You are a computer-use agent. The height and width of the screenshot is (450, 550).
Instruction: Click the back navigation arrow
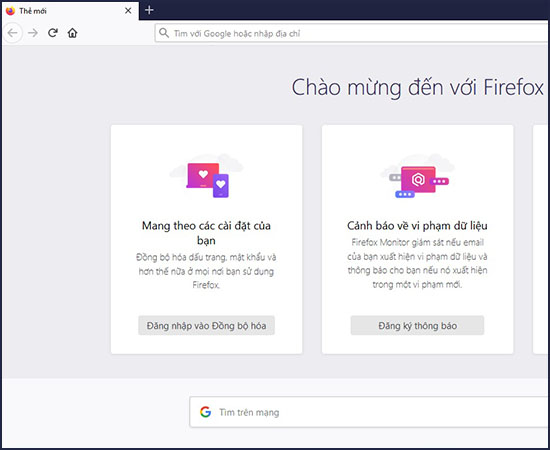13,33
